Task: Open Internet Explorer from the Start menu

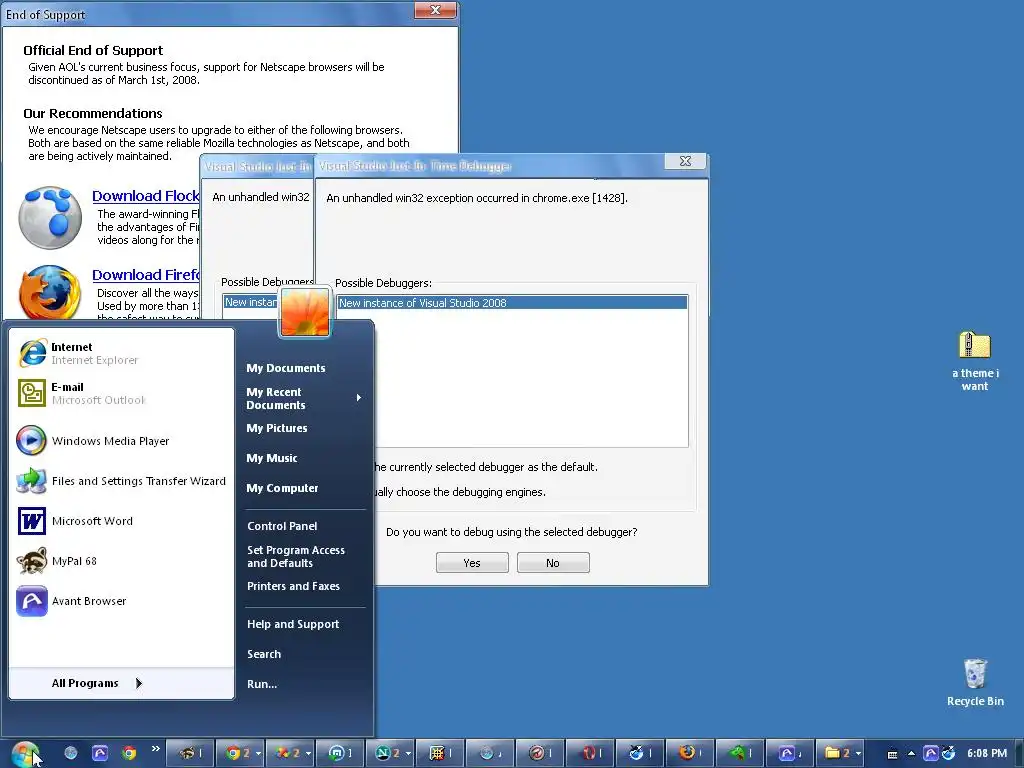Action: pyautogui.click(x=121, y=353)
